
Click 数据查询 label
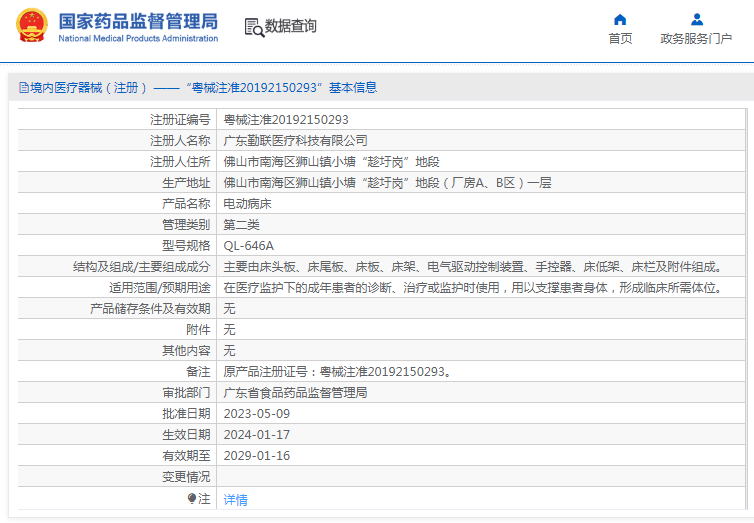point(291,26)
